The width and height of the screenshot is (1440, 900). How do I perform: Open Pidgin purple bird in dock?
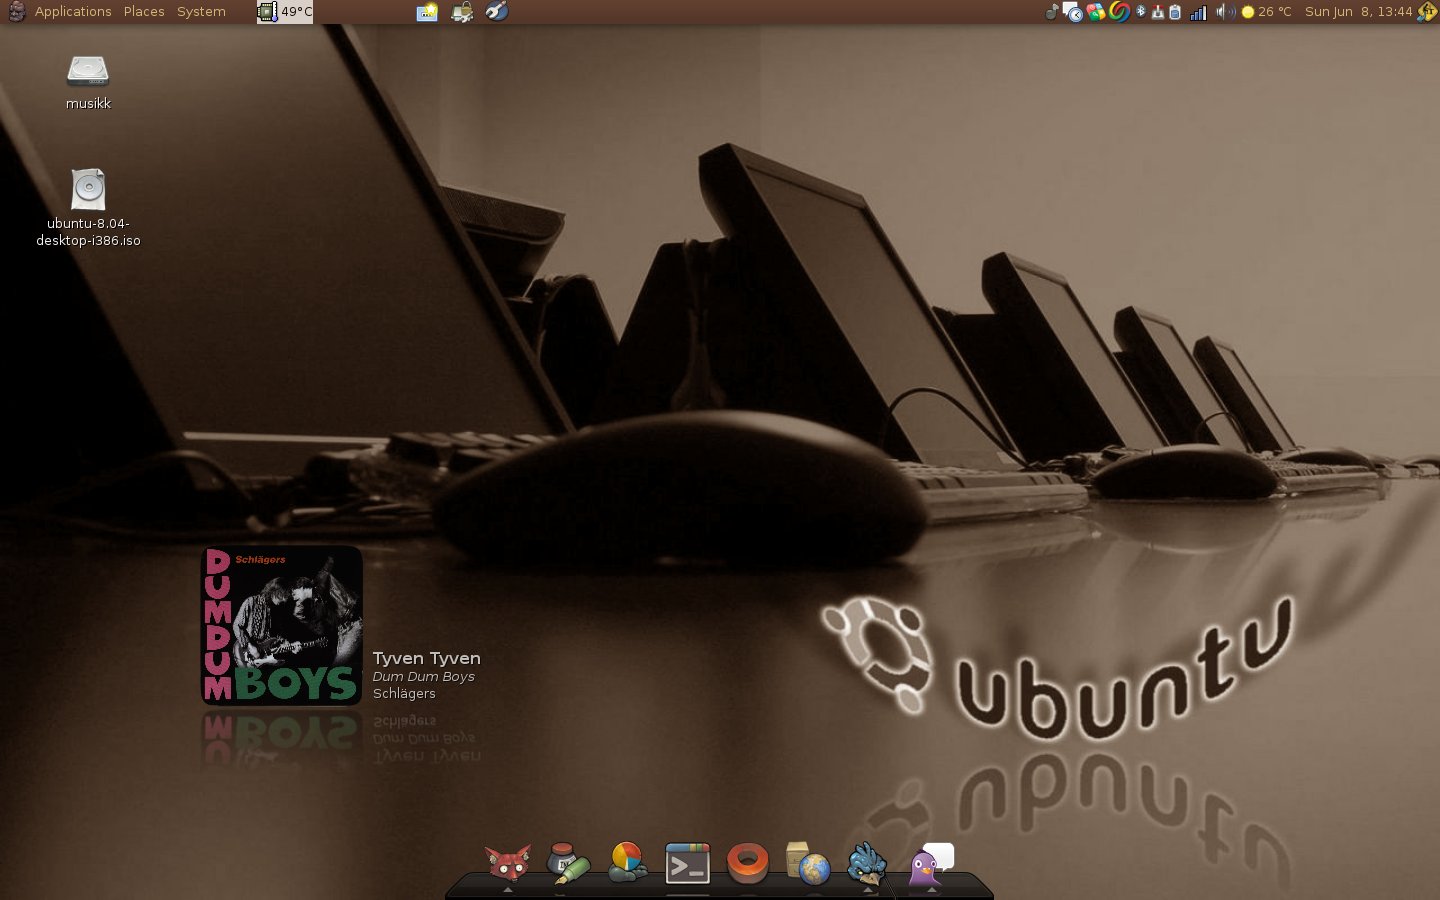point(930,864)
